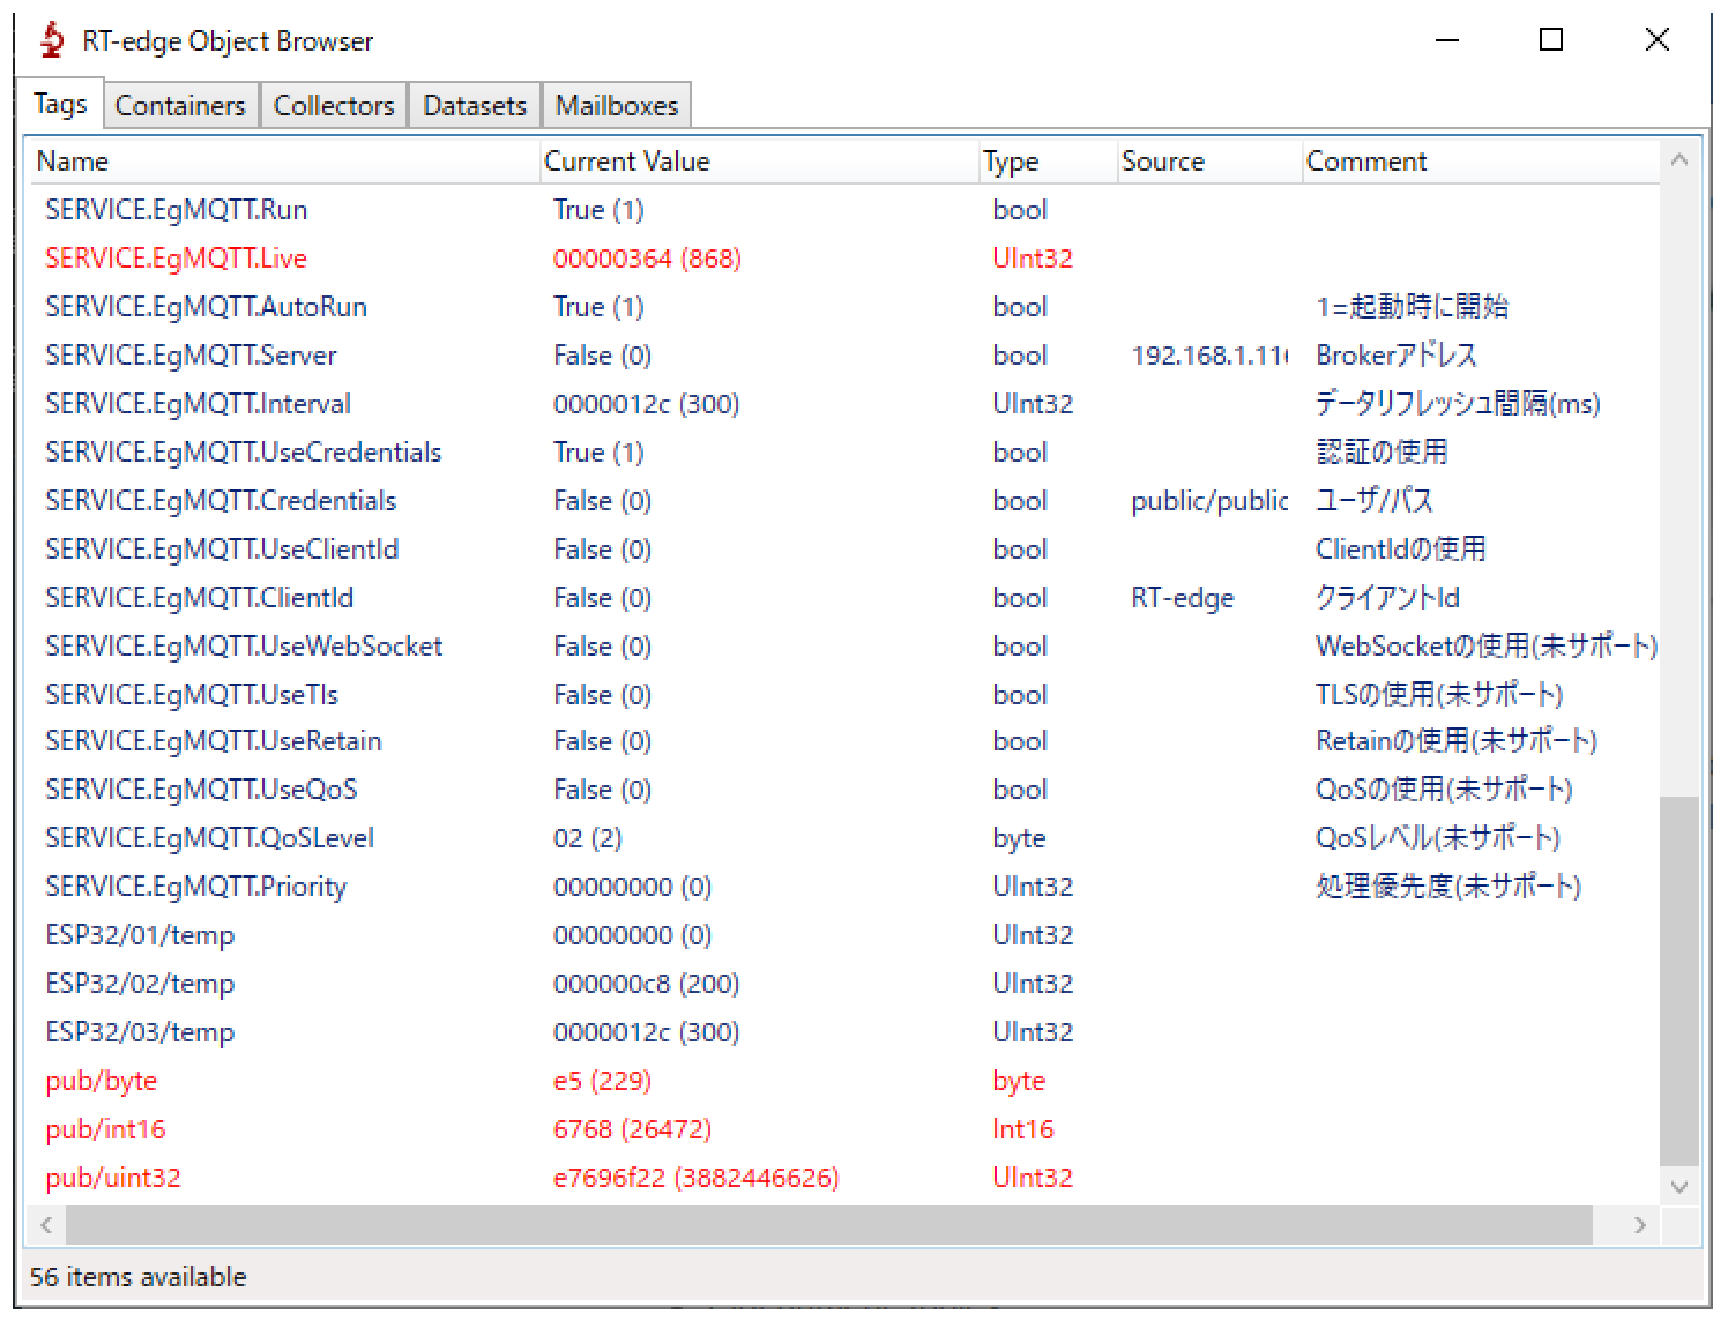The width and height of the screenshot is (1726, 1324).
Task: Click the データリフレッシュ間隔(ms) comment
Action: click(x=1458, y=403)
